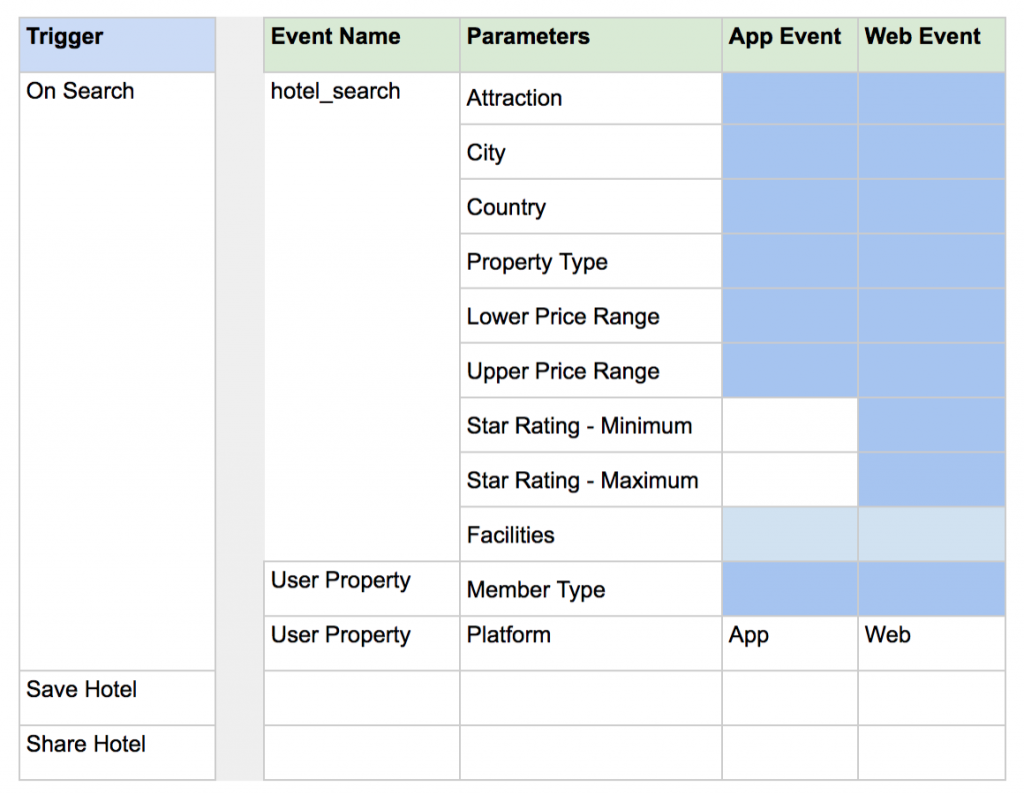Select the hotel_search event name cell

point(361,315)
